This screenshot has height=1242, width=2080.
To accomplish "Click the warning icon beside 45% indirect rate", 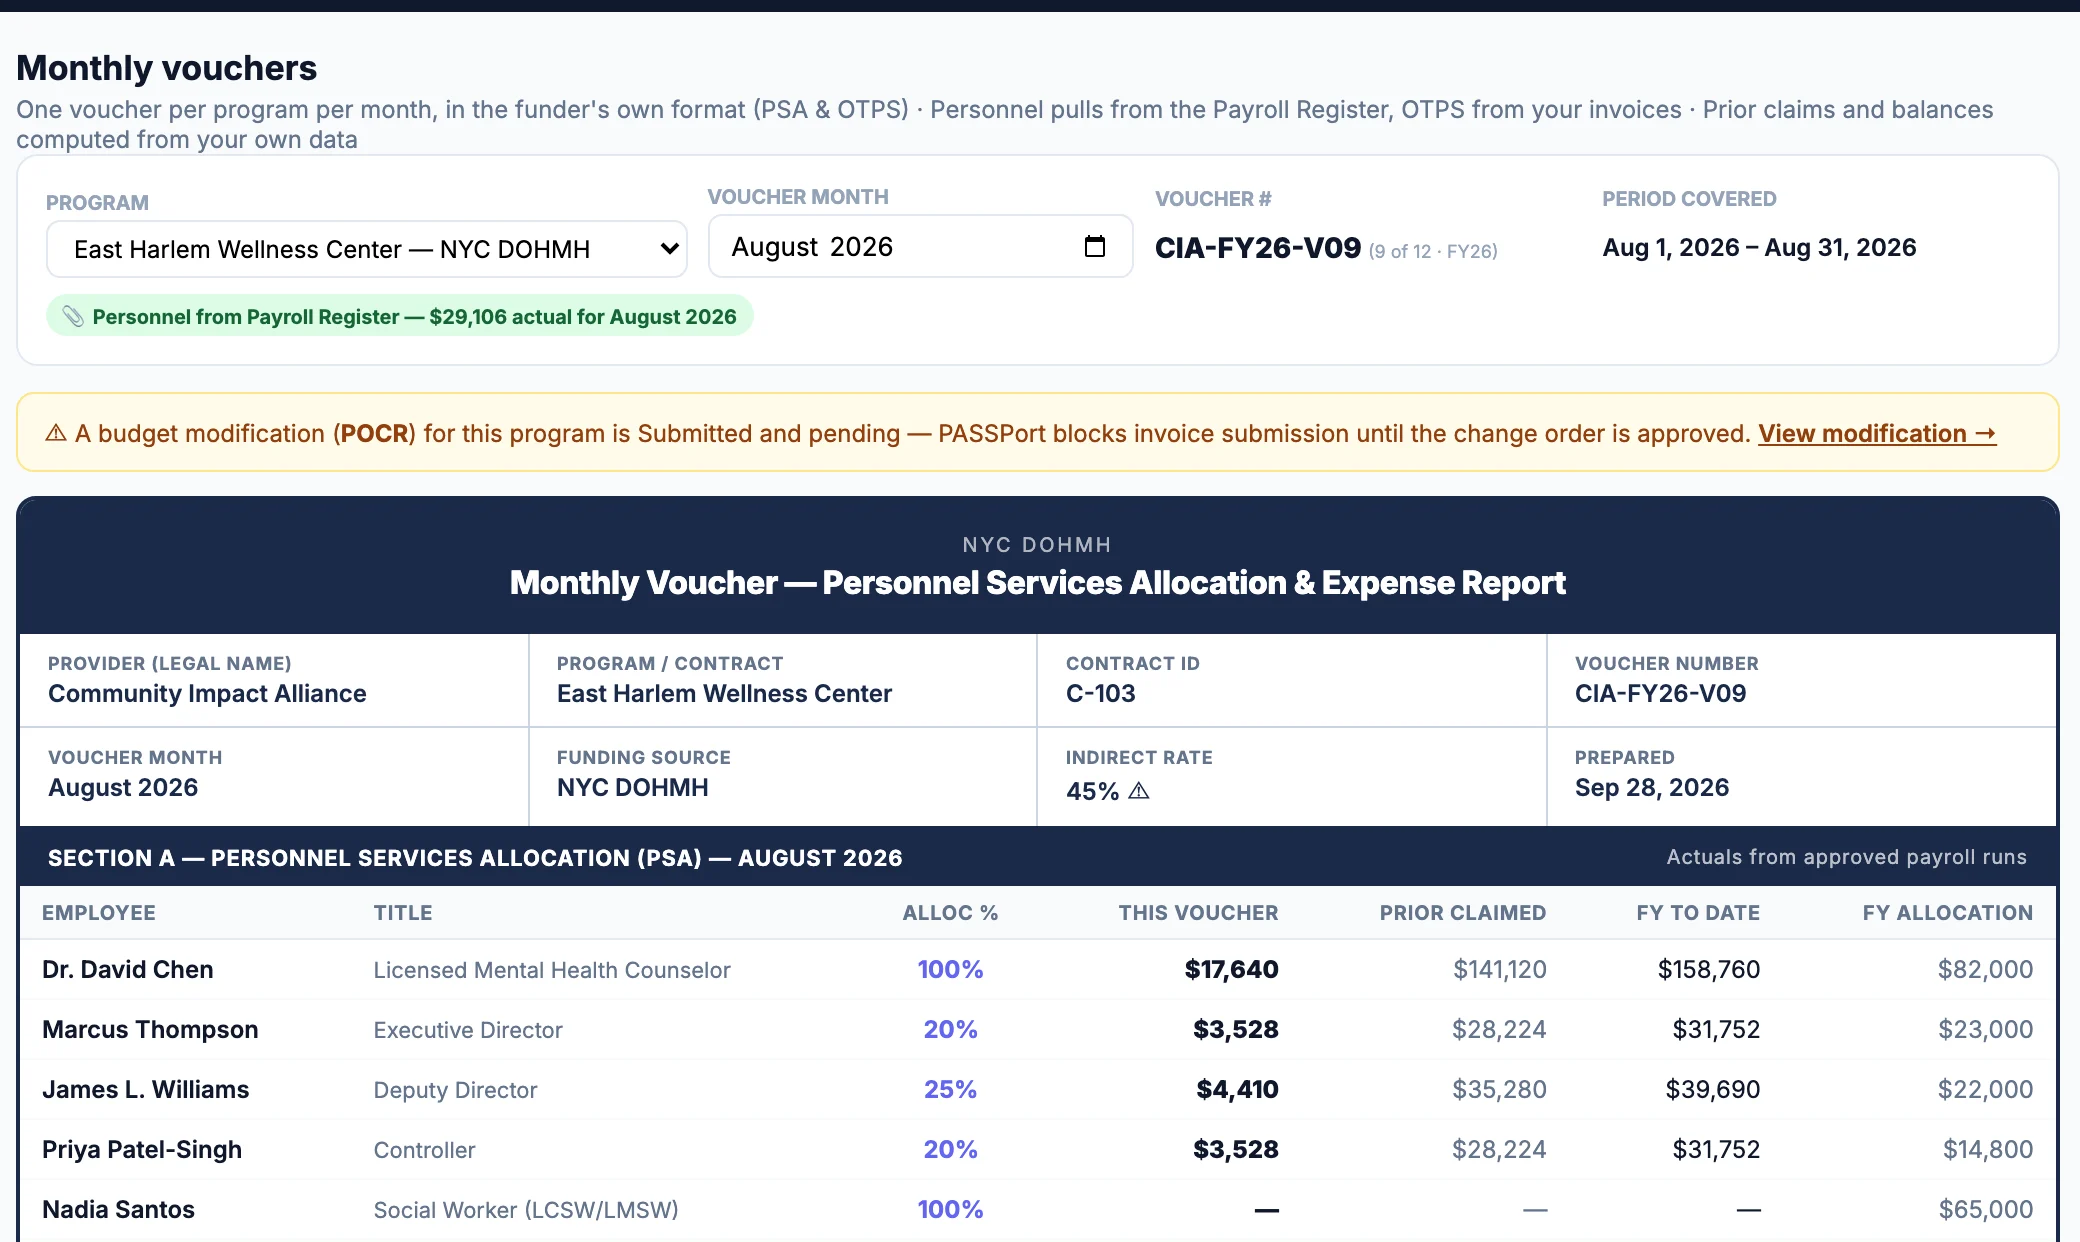I will [1138, 791].
